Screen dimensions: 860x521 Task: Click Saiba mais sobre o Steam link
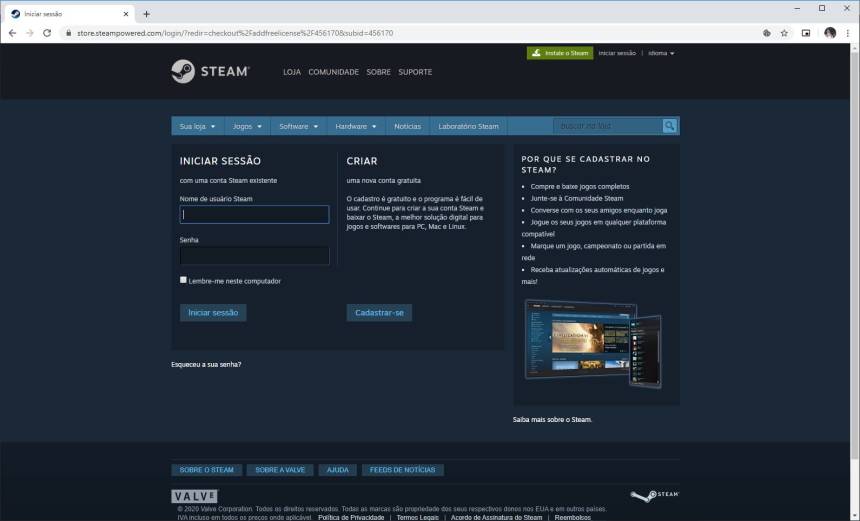552,420
